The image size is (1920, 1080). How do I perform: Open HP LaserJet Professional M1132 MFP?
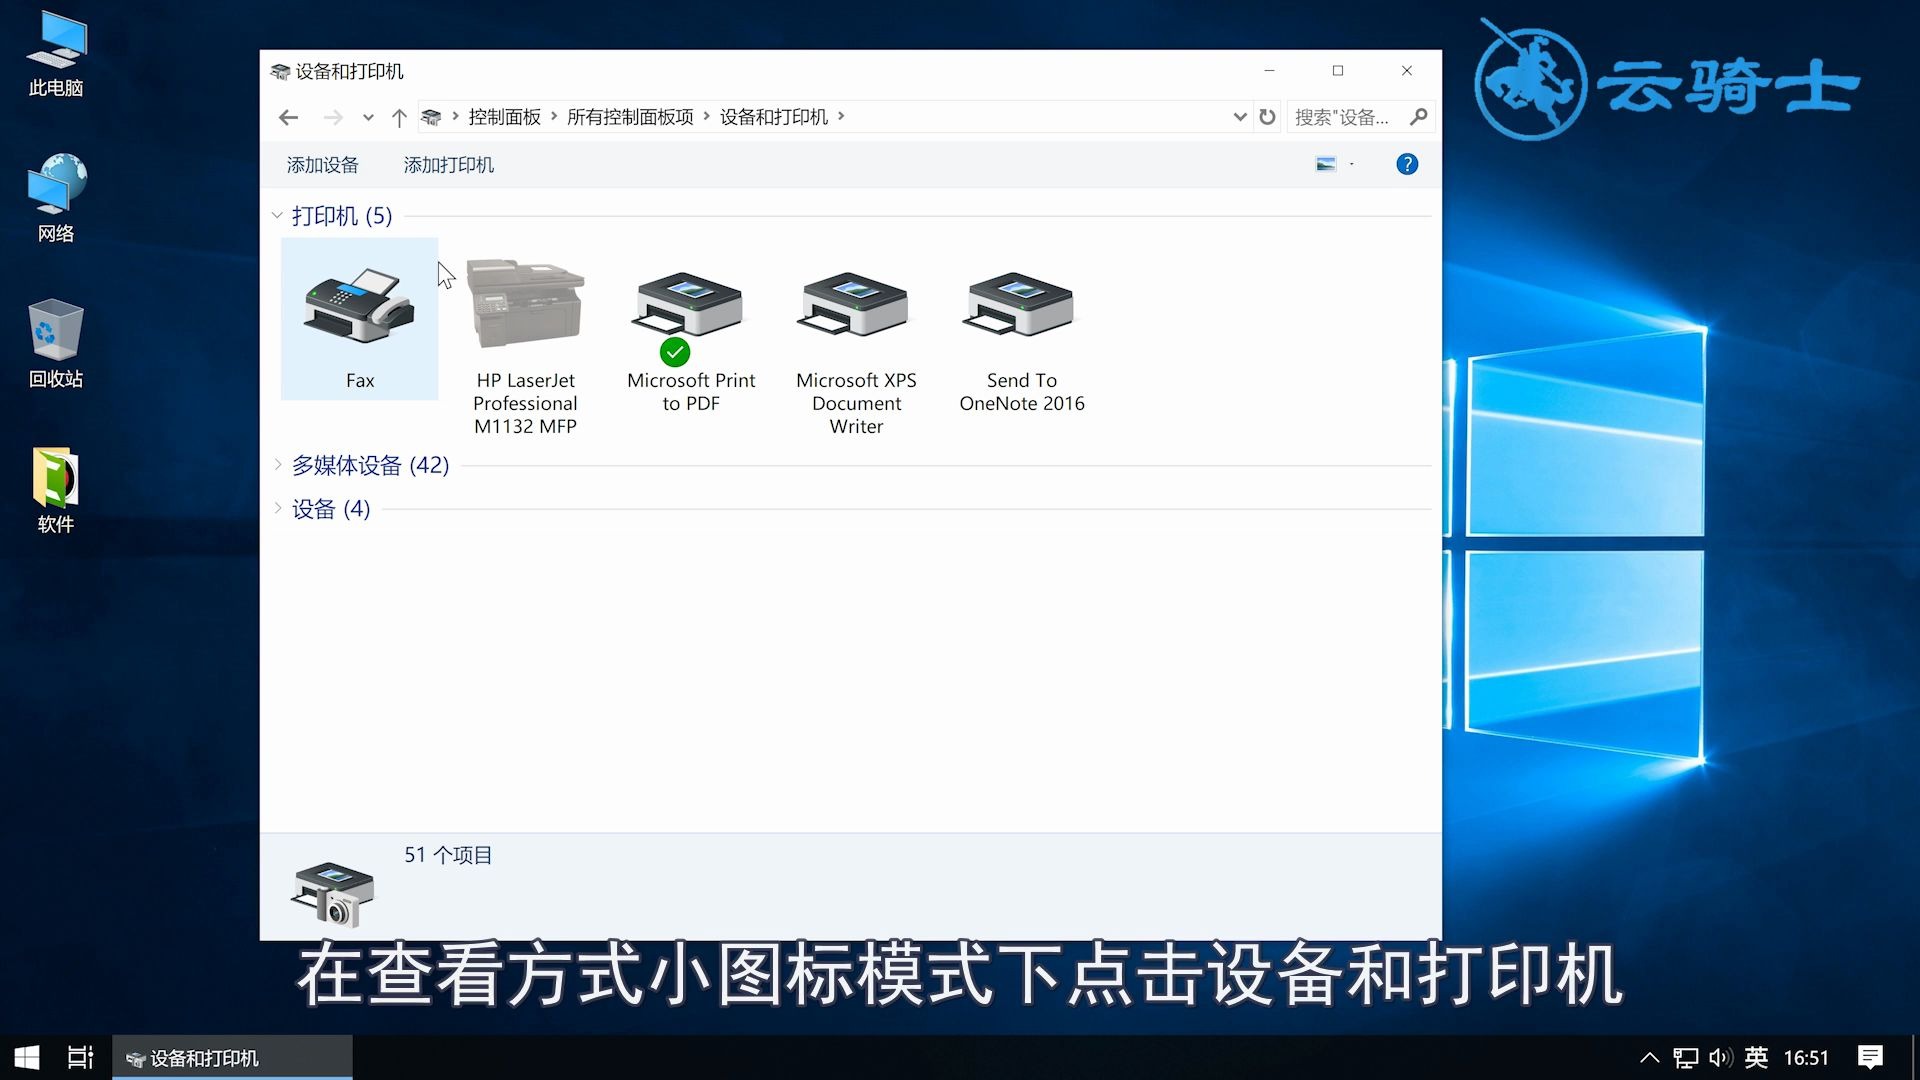click(525, 305)
